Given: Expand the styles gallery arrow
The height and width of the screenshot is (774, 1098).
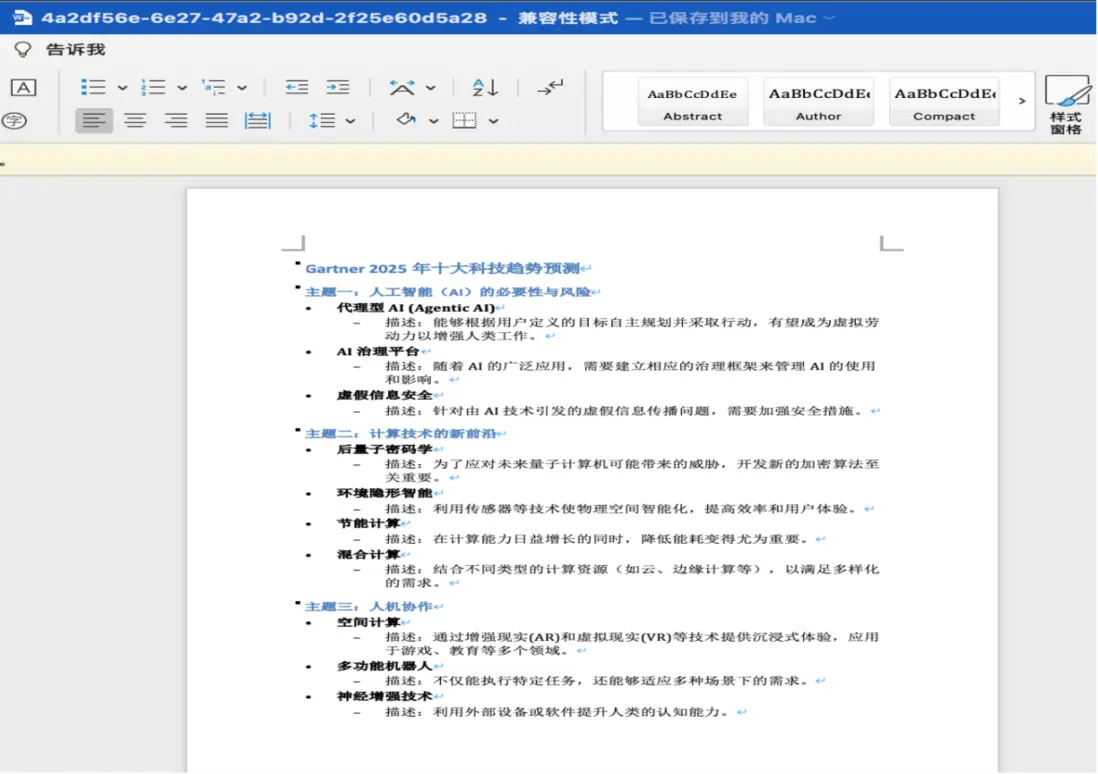Looking at the screenshot, I should (x=1021, y=101).
